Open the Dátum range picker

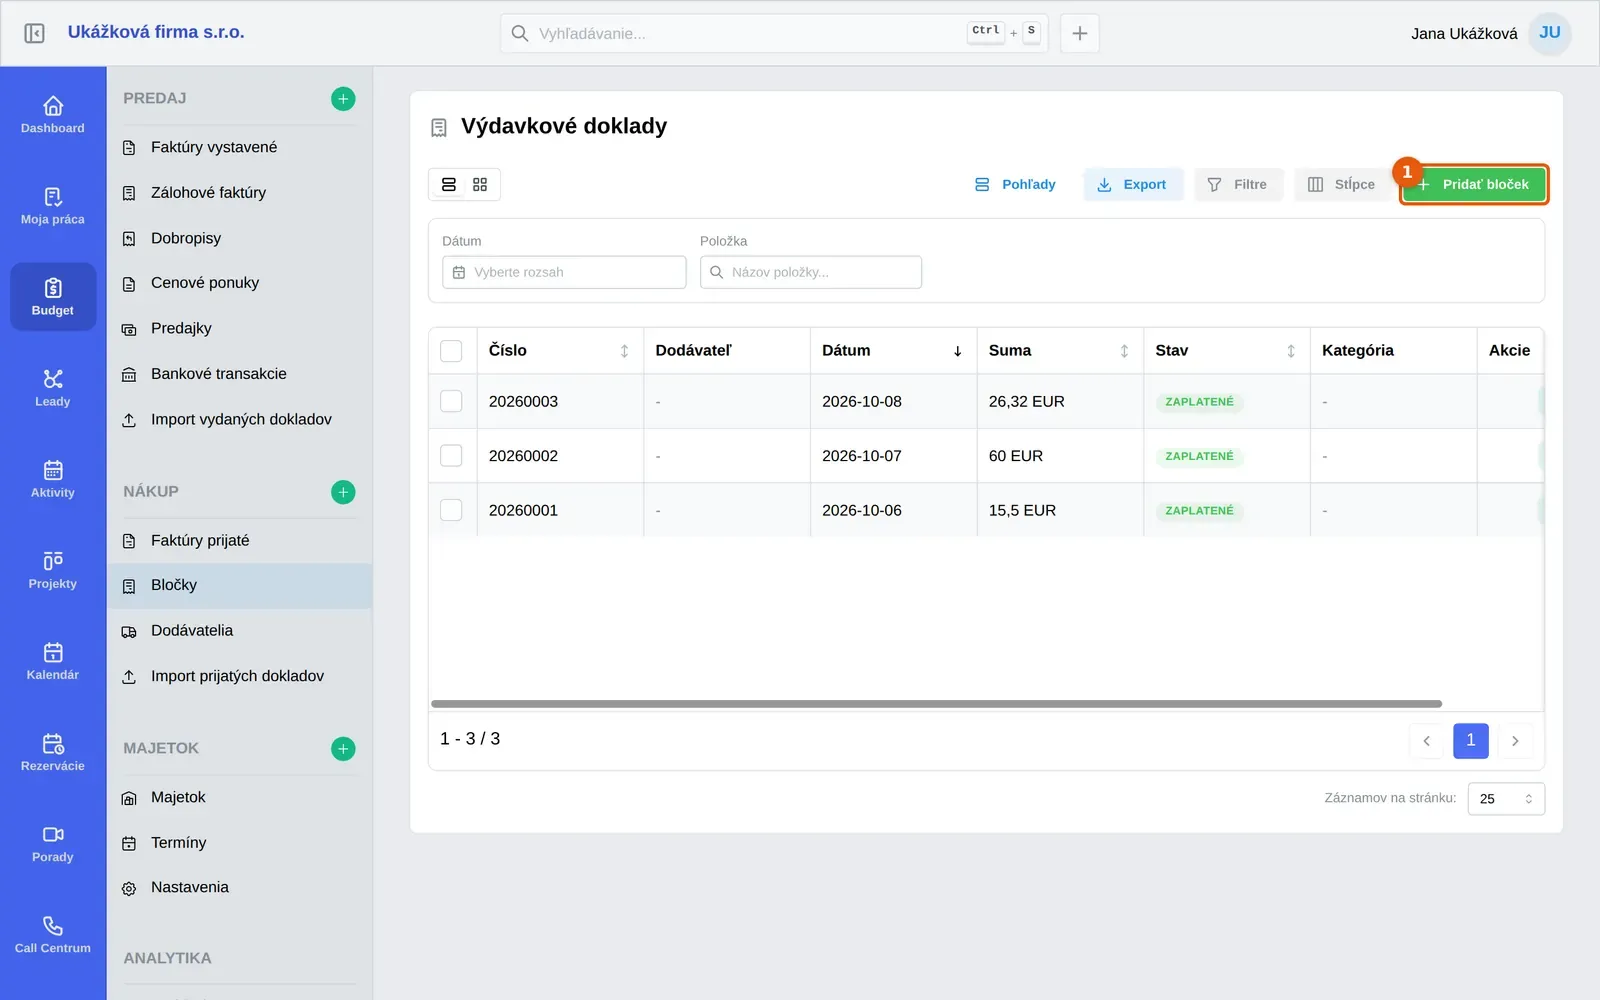click(564, 272)
